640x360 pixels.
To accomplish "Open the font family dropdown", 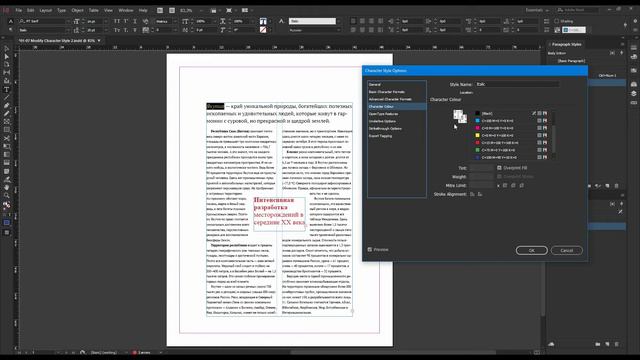I will point(68,21).
